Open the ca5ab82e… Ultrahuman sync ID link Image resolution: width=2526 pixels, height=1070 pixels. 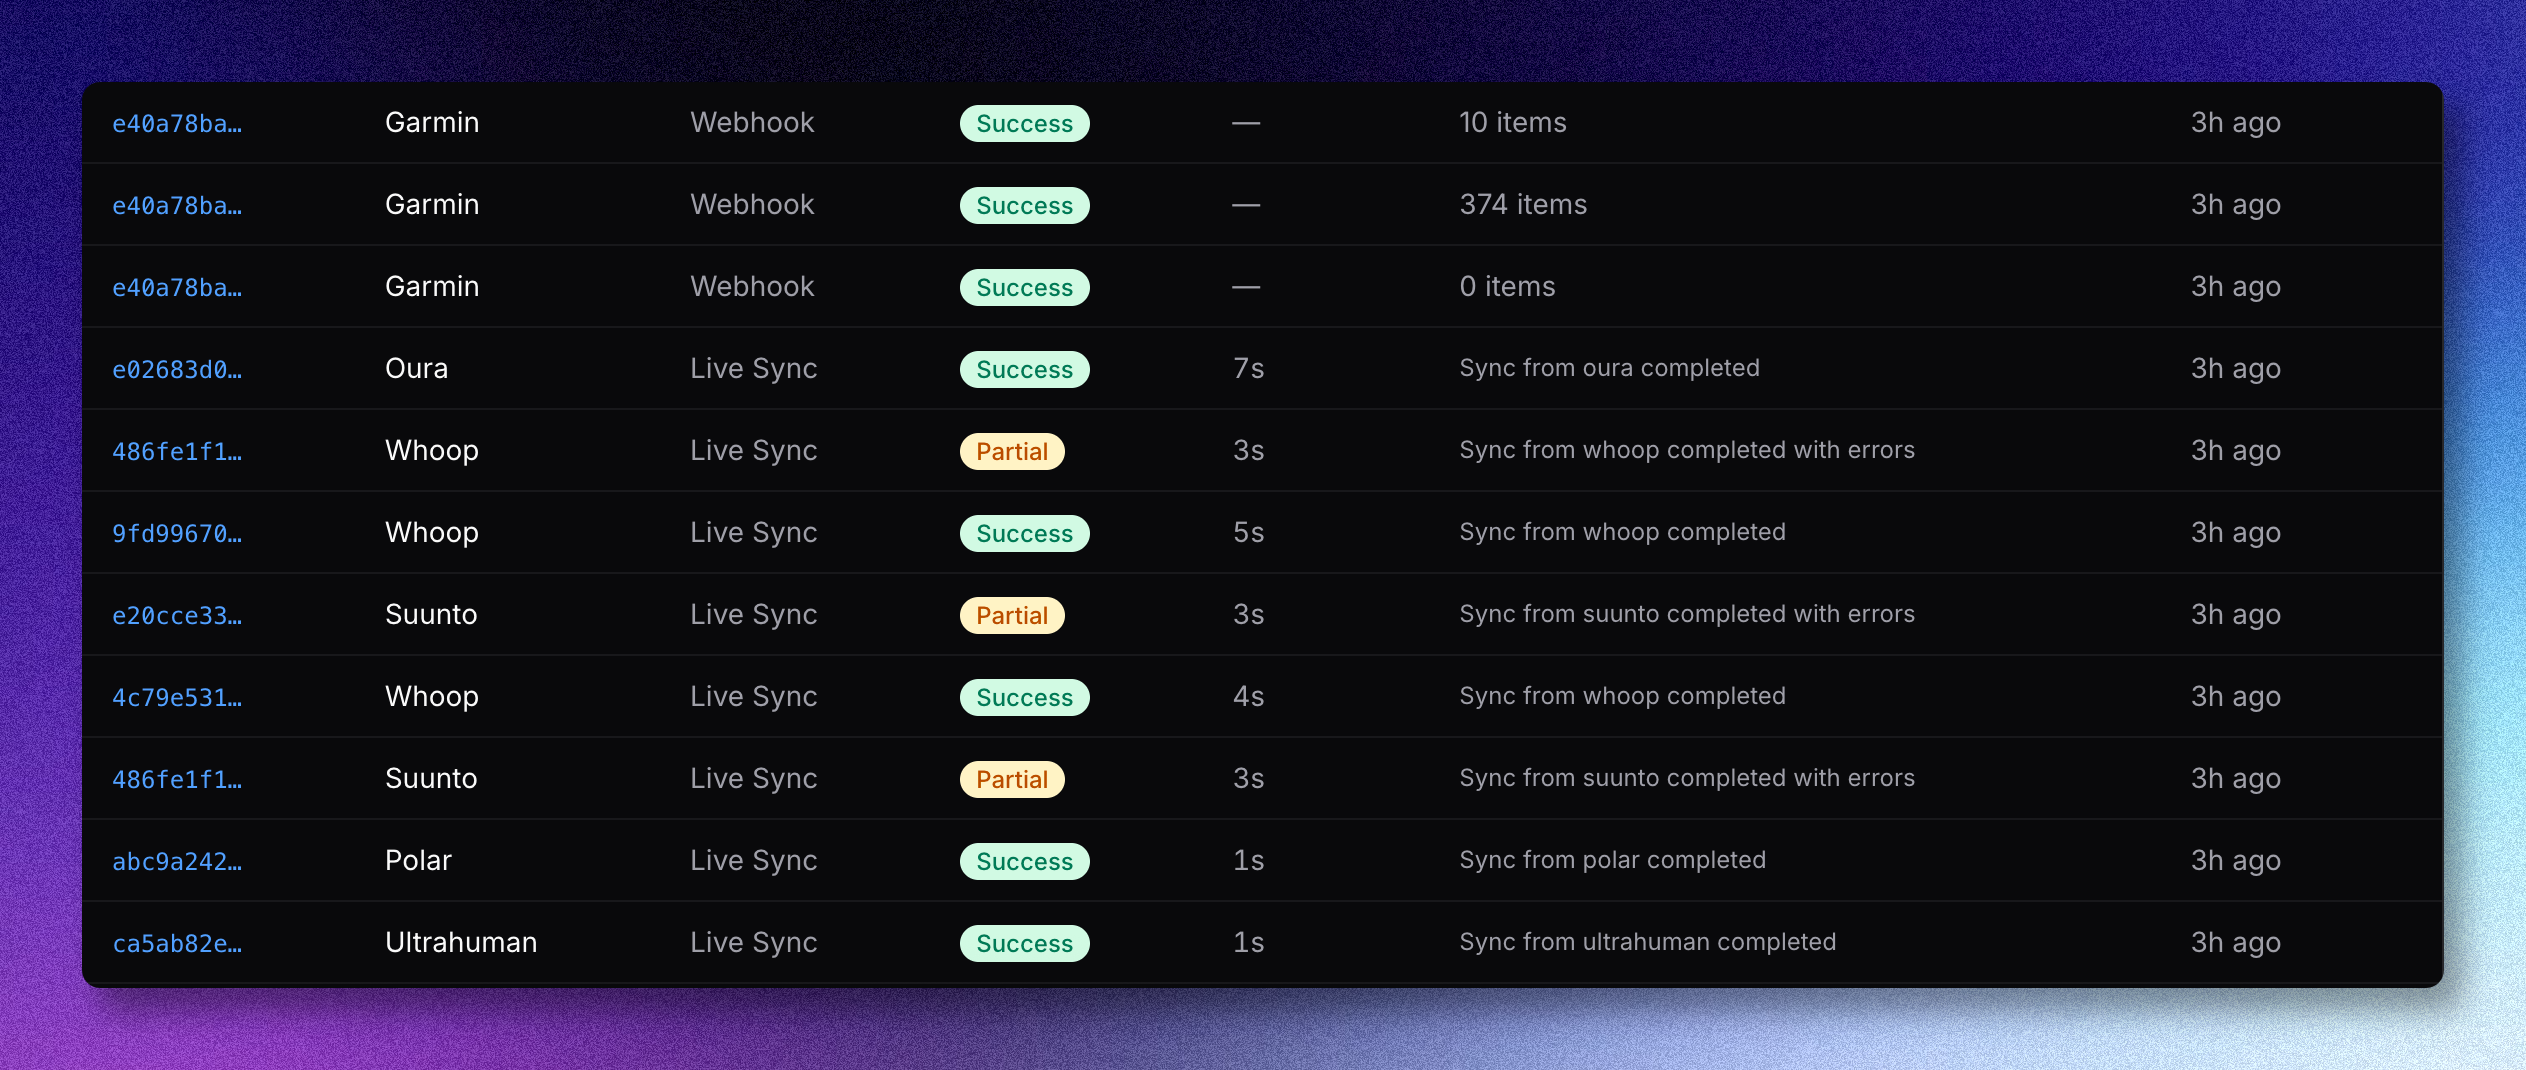pyautogui.click(x=177, y=944)
